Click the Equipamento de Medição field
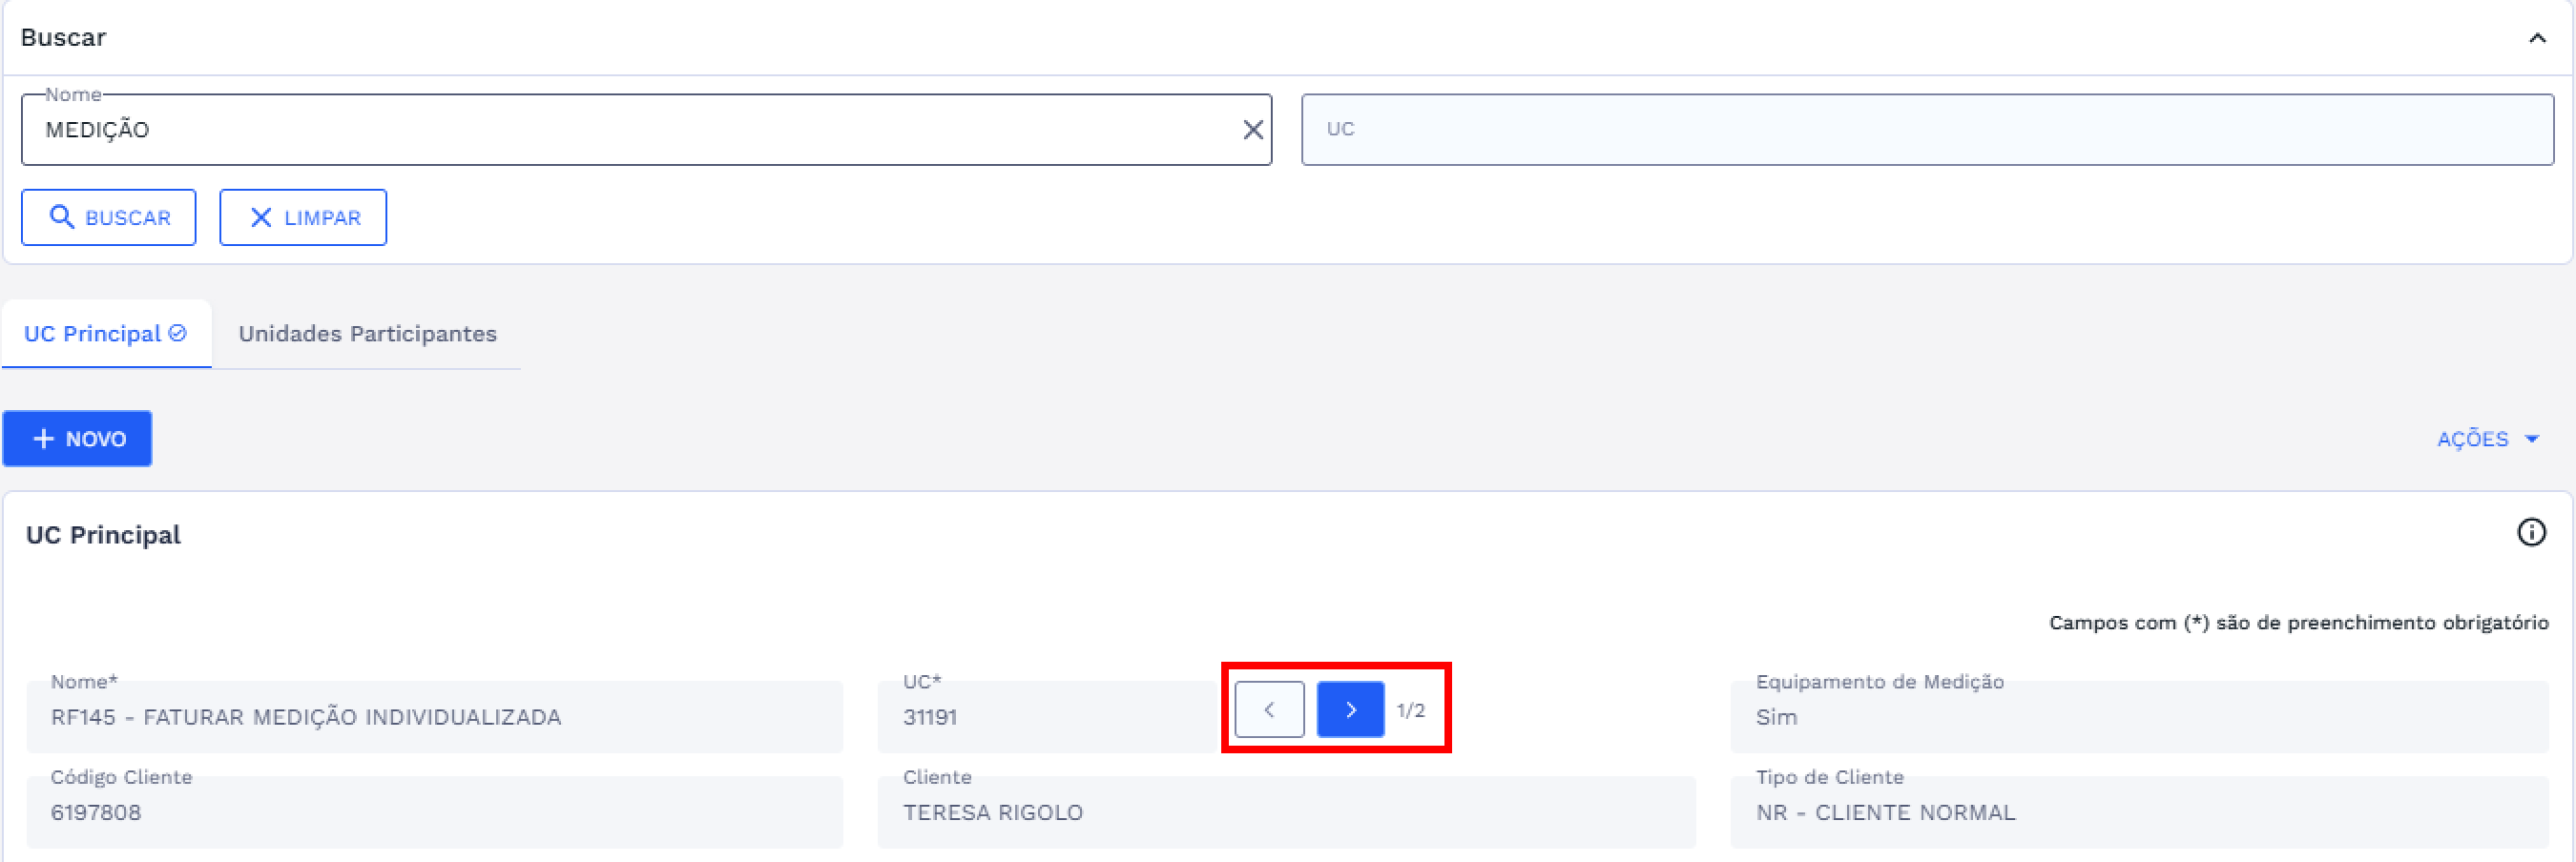 pyautogui.click(x=2139, y=717)
